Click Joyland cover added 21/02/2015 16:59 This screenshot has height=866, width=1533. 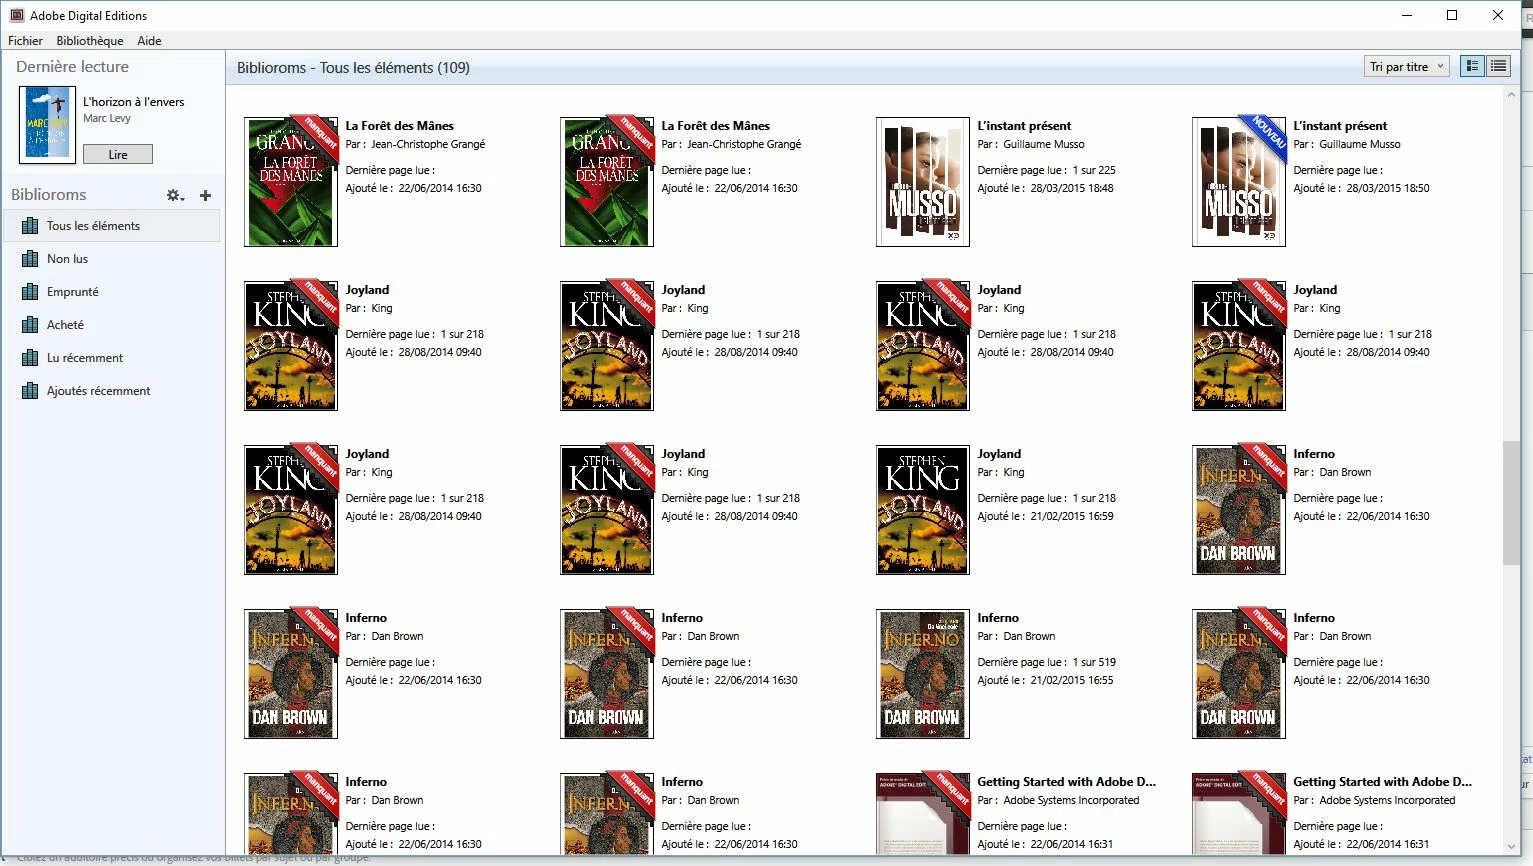point(922,510)
